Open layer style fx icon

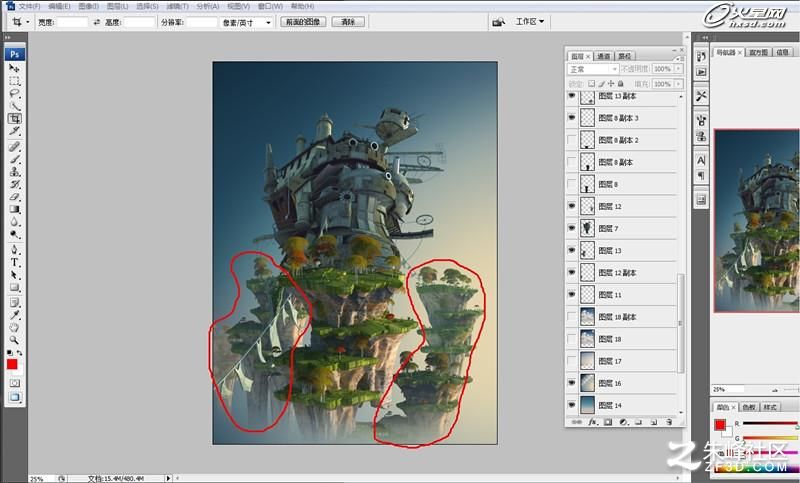592,422
